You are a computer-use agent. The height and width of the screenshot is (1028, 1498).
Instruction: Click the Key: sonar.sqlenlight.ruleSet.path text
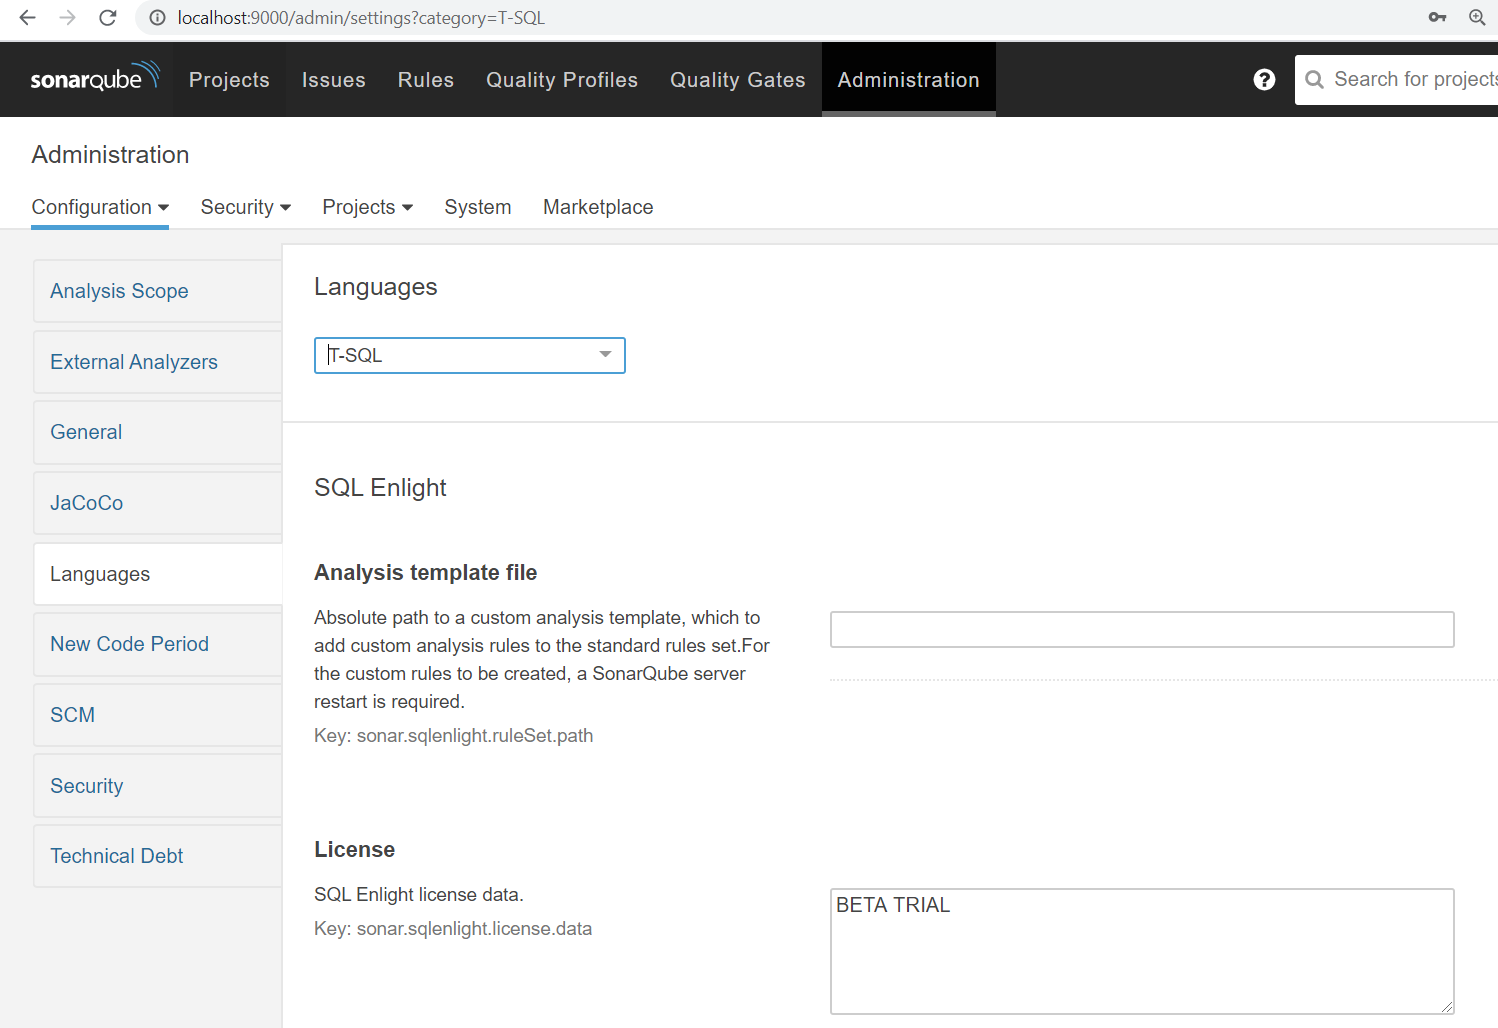[x=454, y=735]
